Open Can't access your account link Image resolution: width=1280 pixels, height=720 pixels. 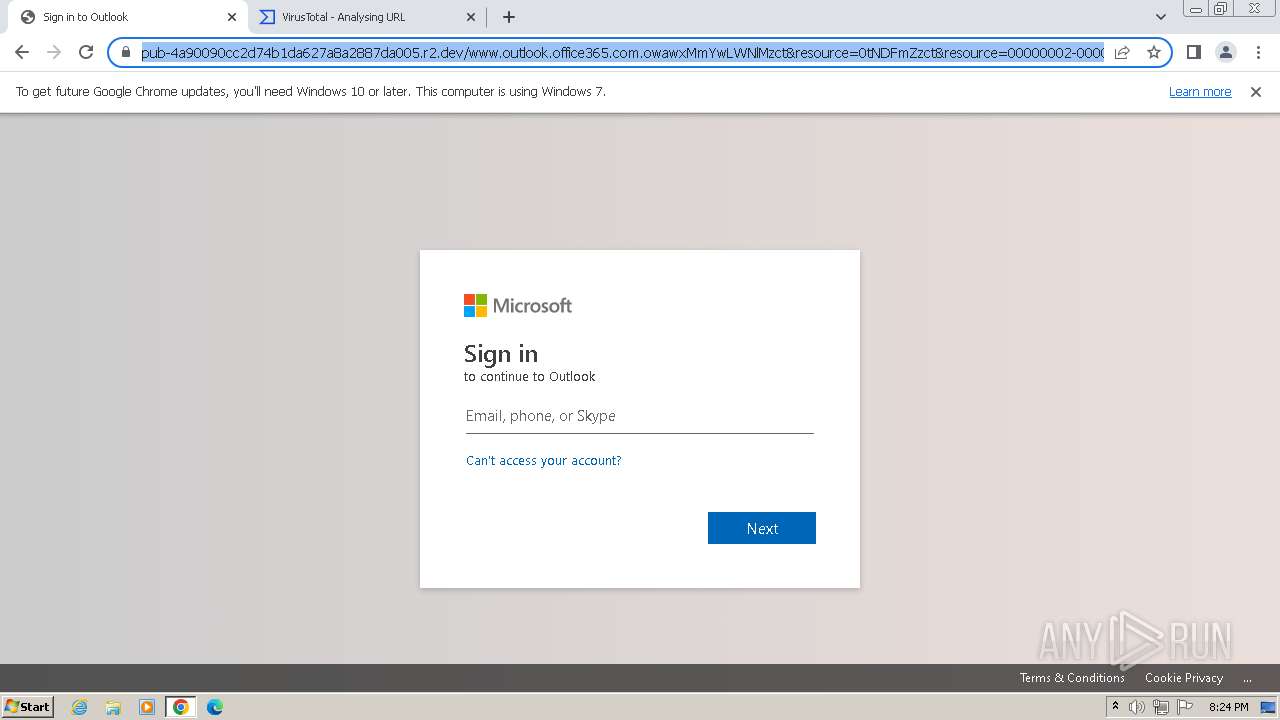[544, 461]
